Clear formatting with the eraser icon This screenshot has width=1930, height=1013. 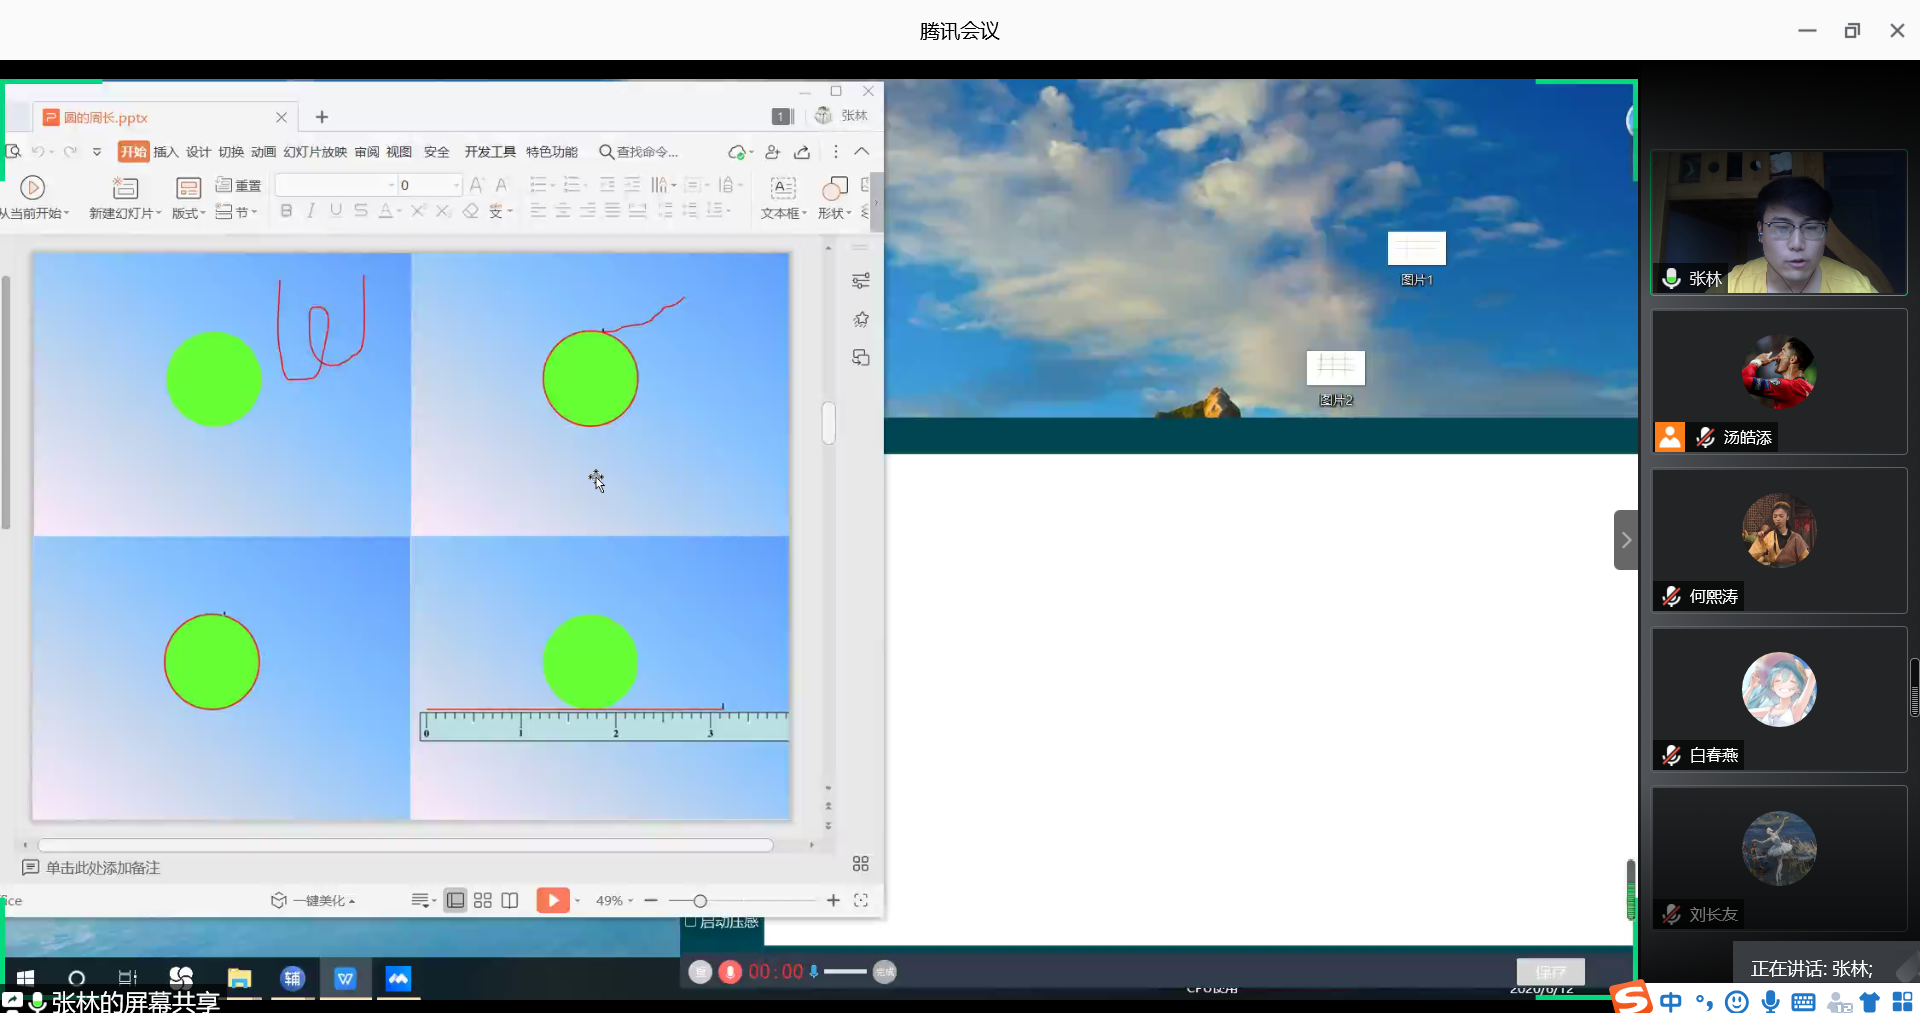pyautogui.click(x=470, y=211)
